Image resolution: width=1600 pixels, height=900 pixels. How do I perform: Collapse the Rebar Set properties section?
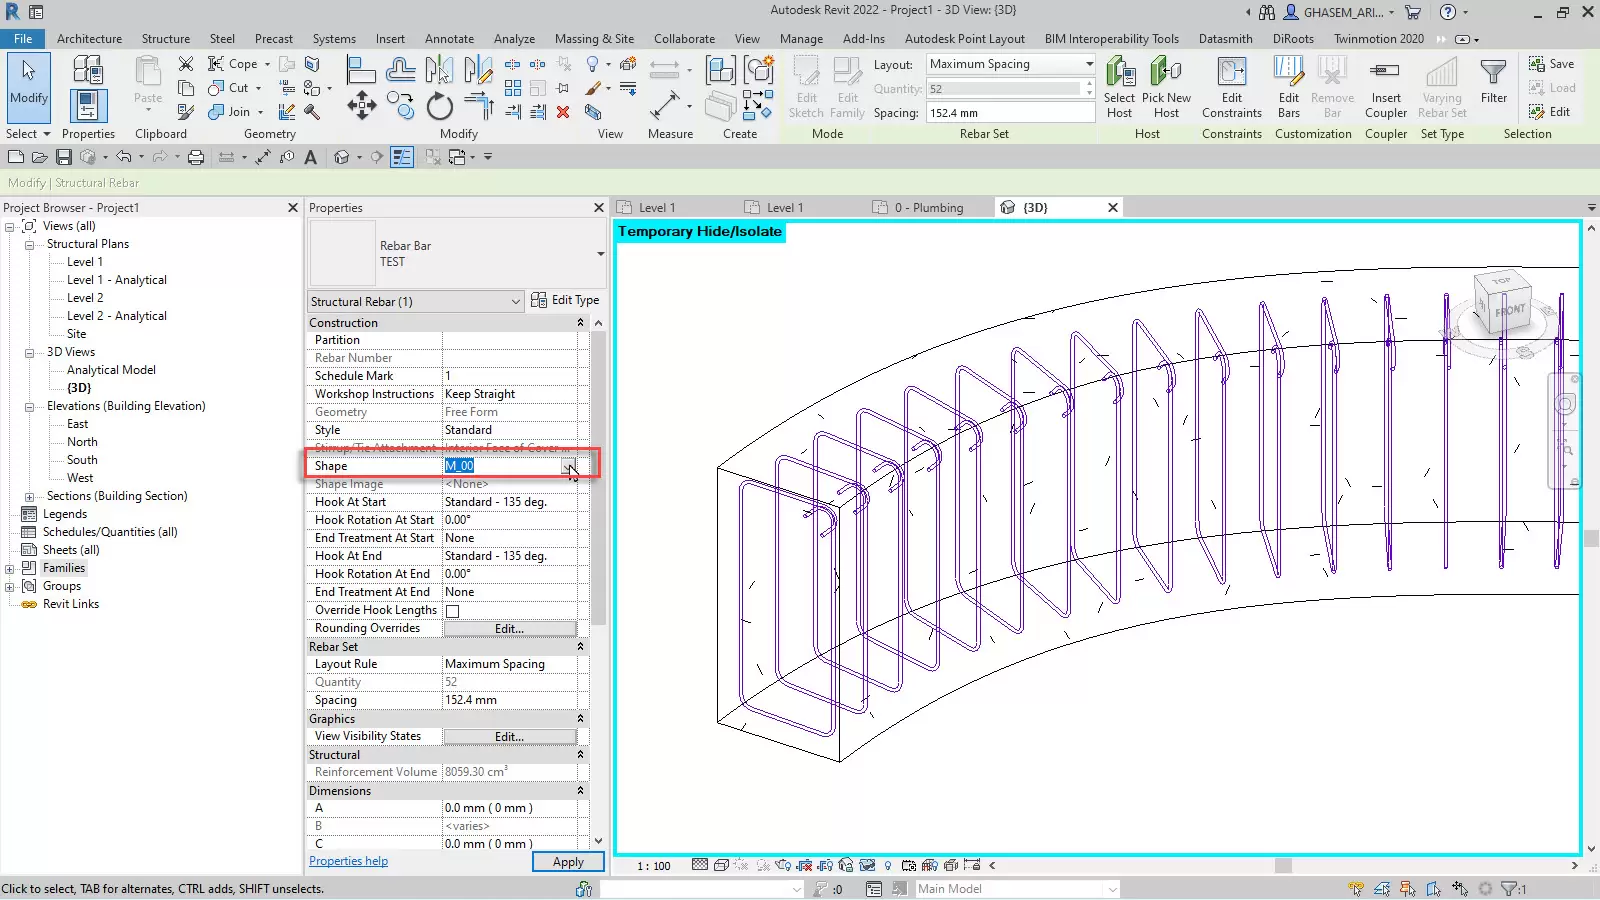pos(580,647)
